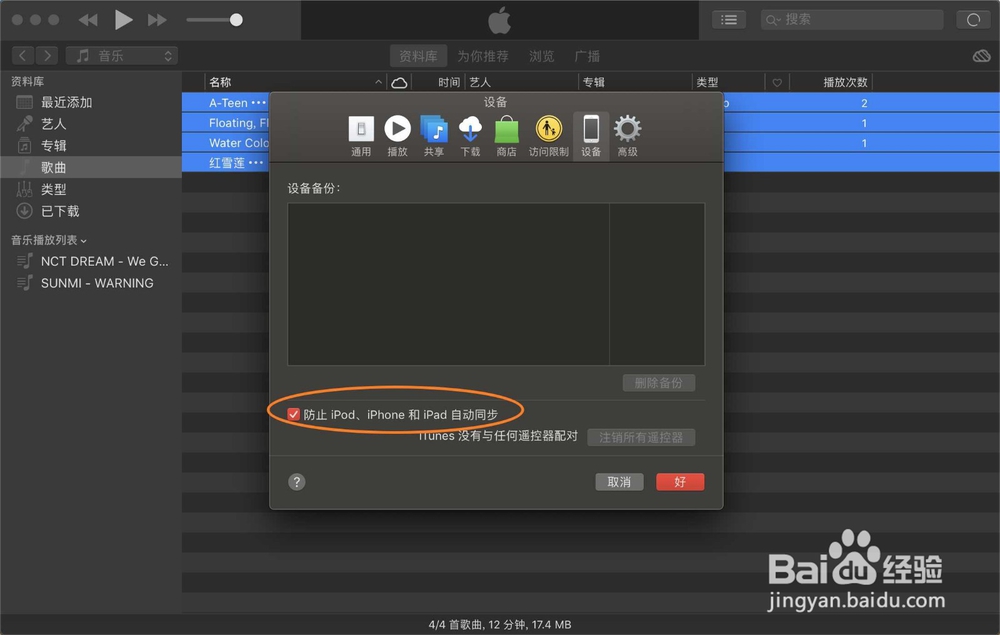Click the help question mark button
This screenshot has height=635, width=1000.
[297, 482]
